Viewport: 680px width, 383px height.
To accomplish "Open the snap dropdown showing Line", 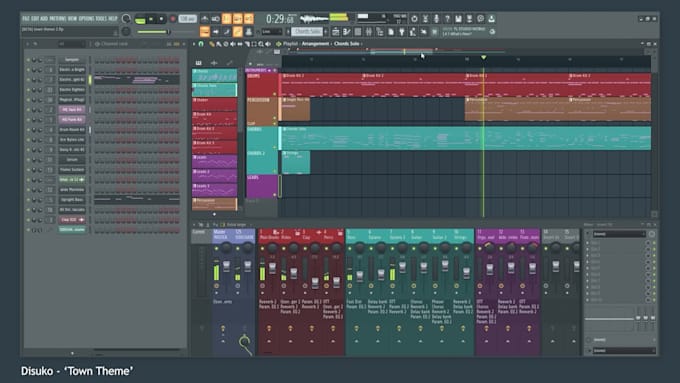I will click(x=272, y=32).
